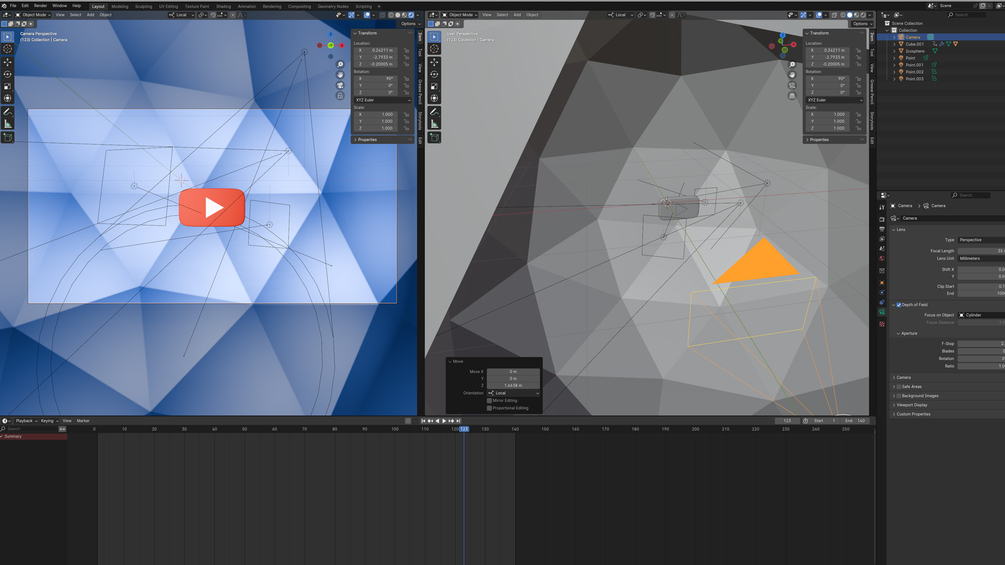Toggle the Safe Areas checkbox
The height and width of the screenshot is (565, 1005).
pyautogui.click(x=899, y=387)
